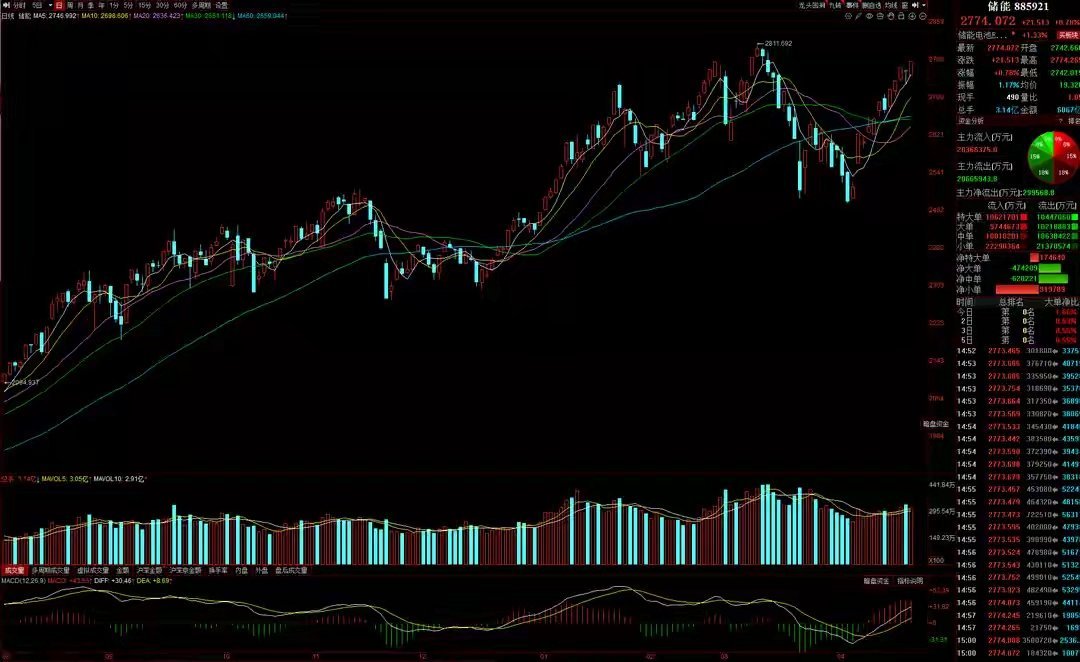The image size is (1080, 662).
Task: Click the 特大单 row in flow table
Action: [x=1017, y=217]
